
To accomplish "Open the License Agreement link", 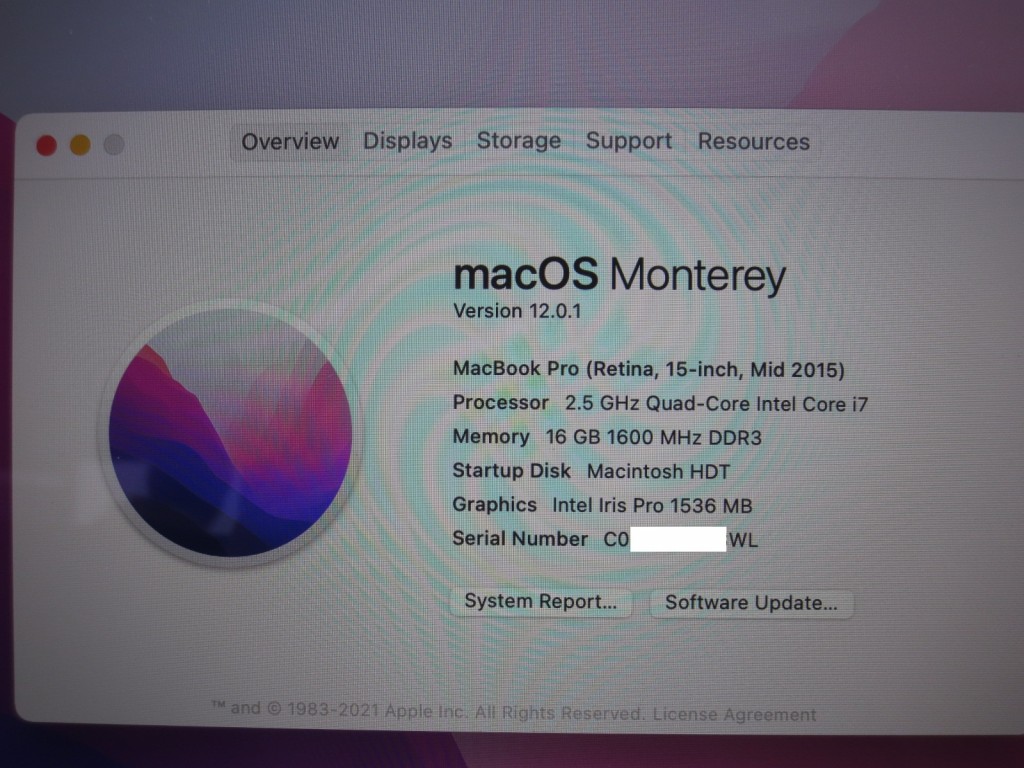I will (x=734, y=714).
